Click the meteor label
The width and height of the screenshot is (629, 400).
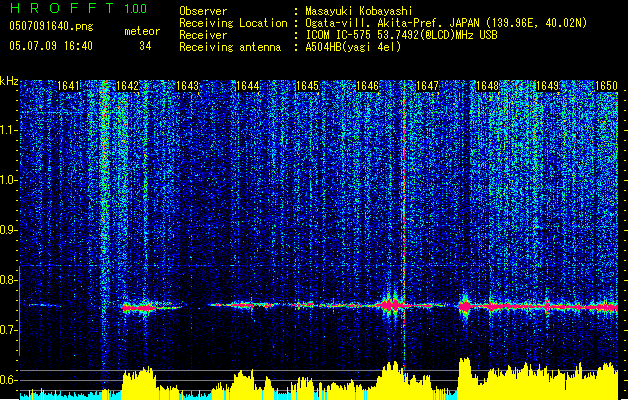142,31
